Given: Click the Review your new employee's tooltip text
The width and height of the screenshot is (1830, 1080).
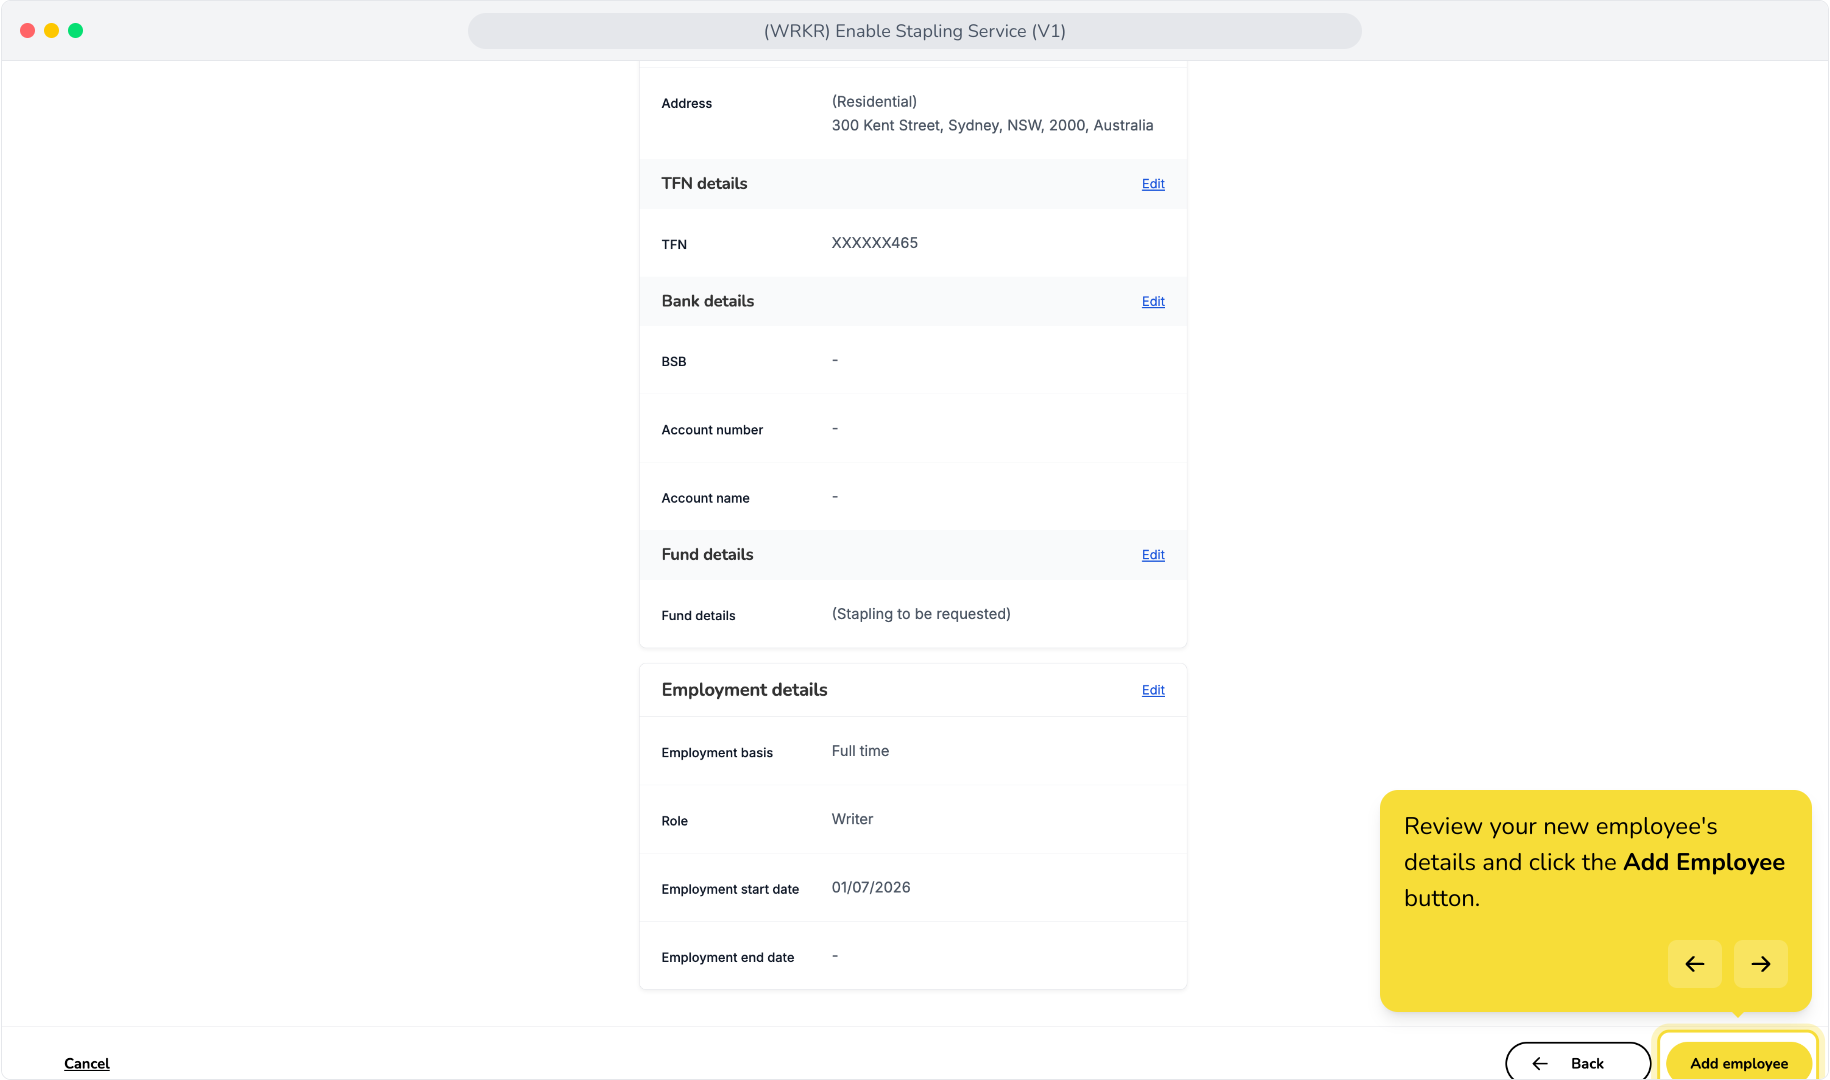Looking at the screenshot, I should (x=1594, y=862).
